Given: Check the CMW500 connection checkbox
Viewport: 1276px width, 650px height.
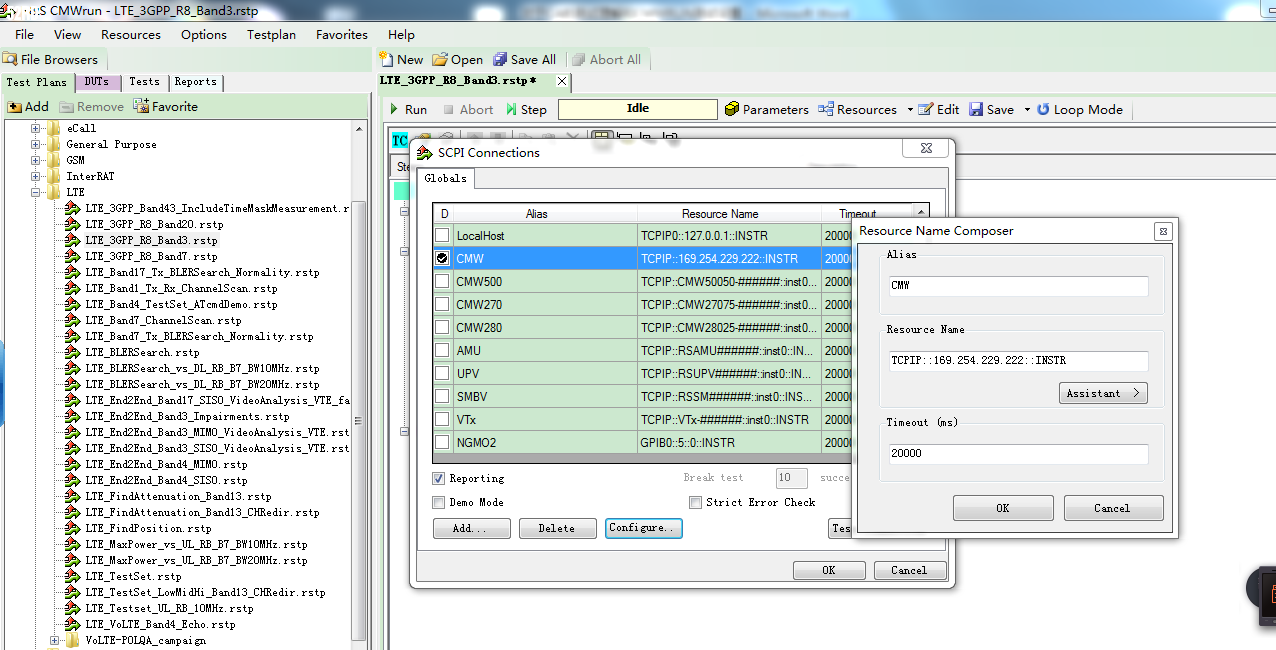Looking at the screenshot, I should 442,282.
